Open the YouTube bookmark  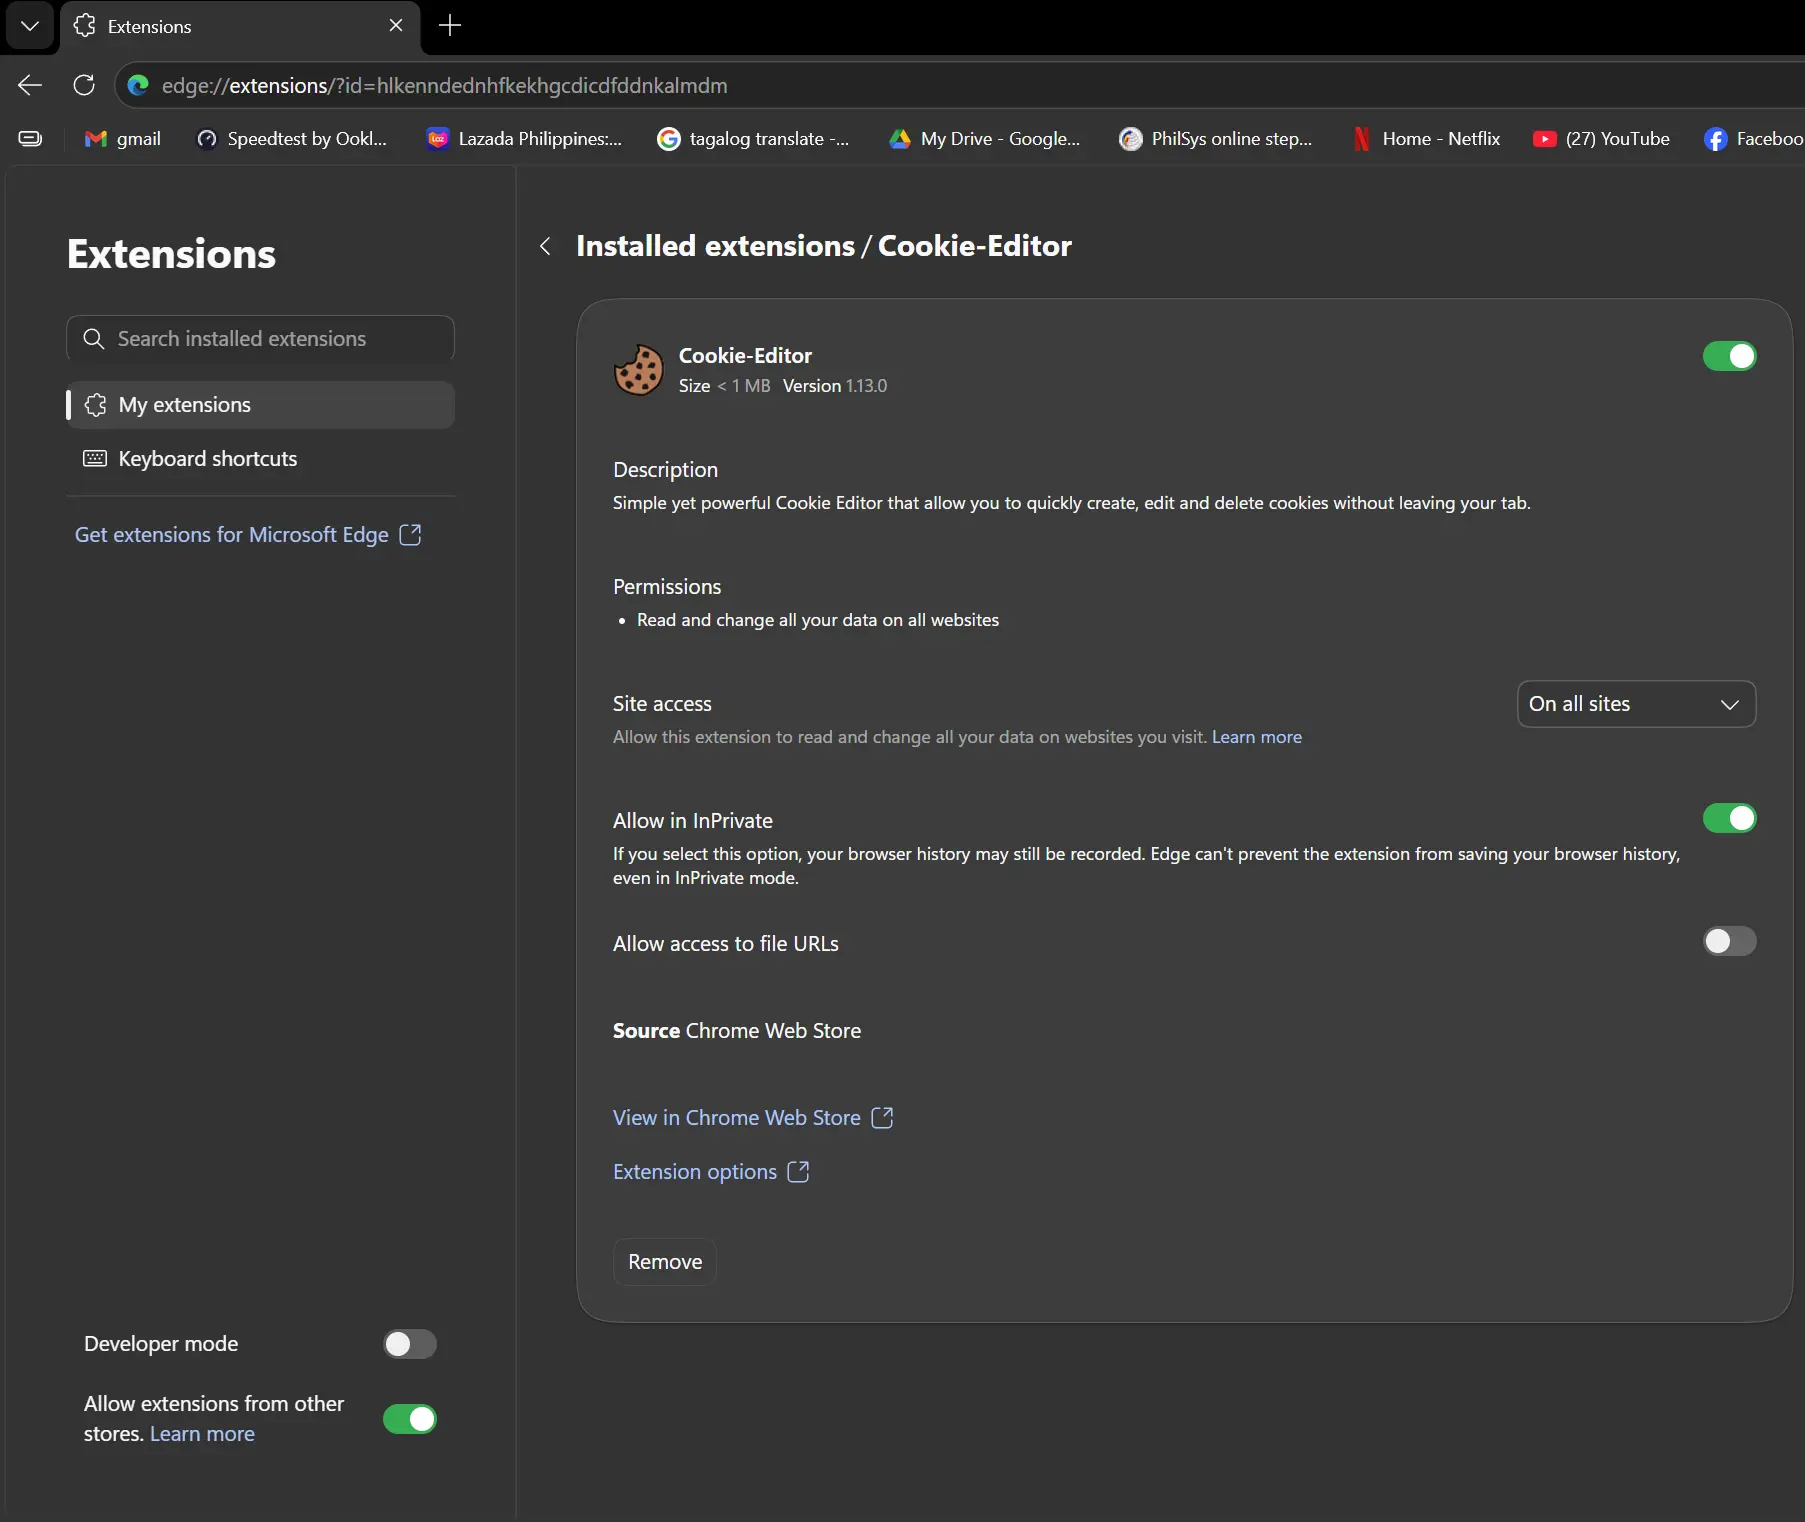pos(1601,139)
